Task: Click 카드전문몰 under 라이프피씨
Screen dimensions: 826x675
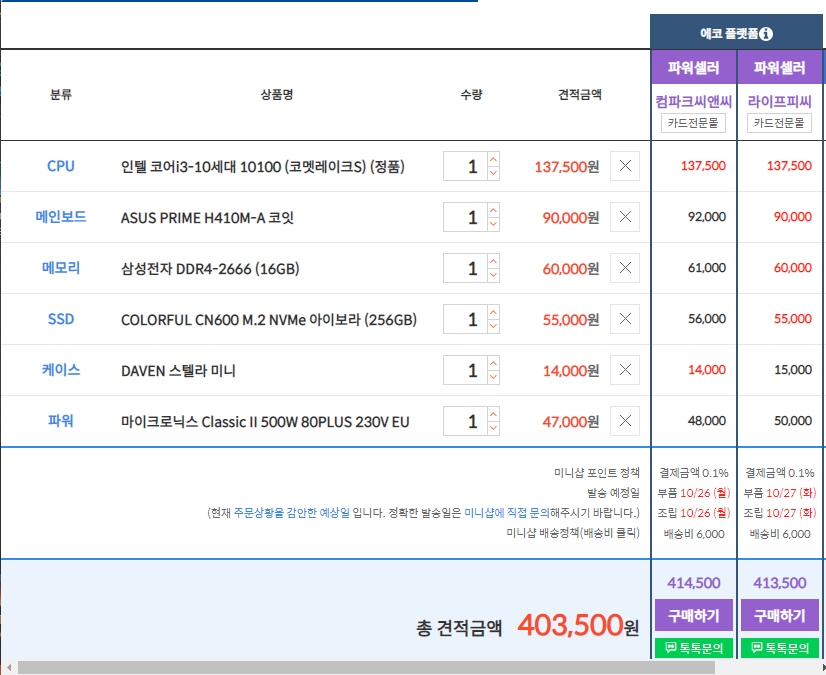Action: click(779, 123)
